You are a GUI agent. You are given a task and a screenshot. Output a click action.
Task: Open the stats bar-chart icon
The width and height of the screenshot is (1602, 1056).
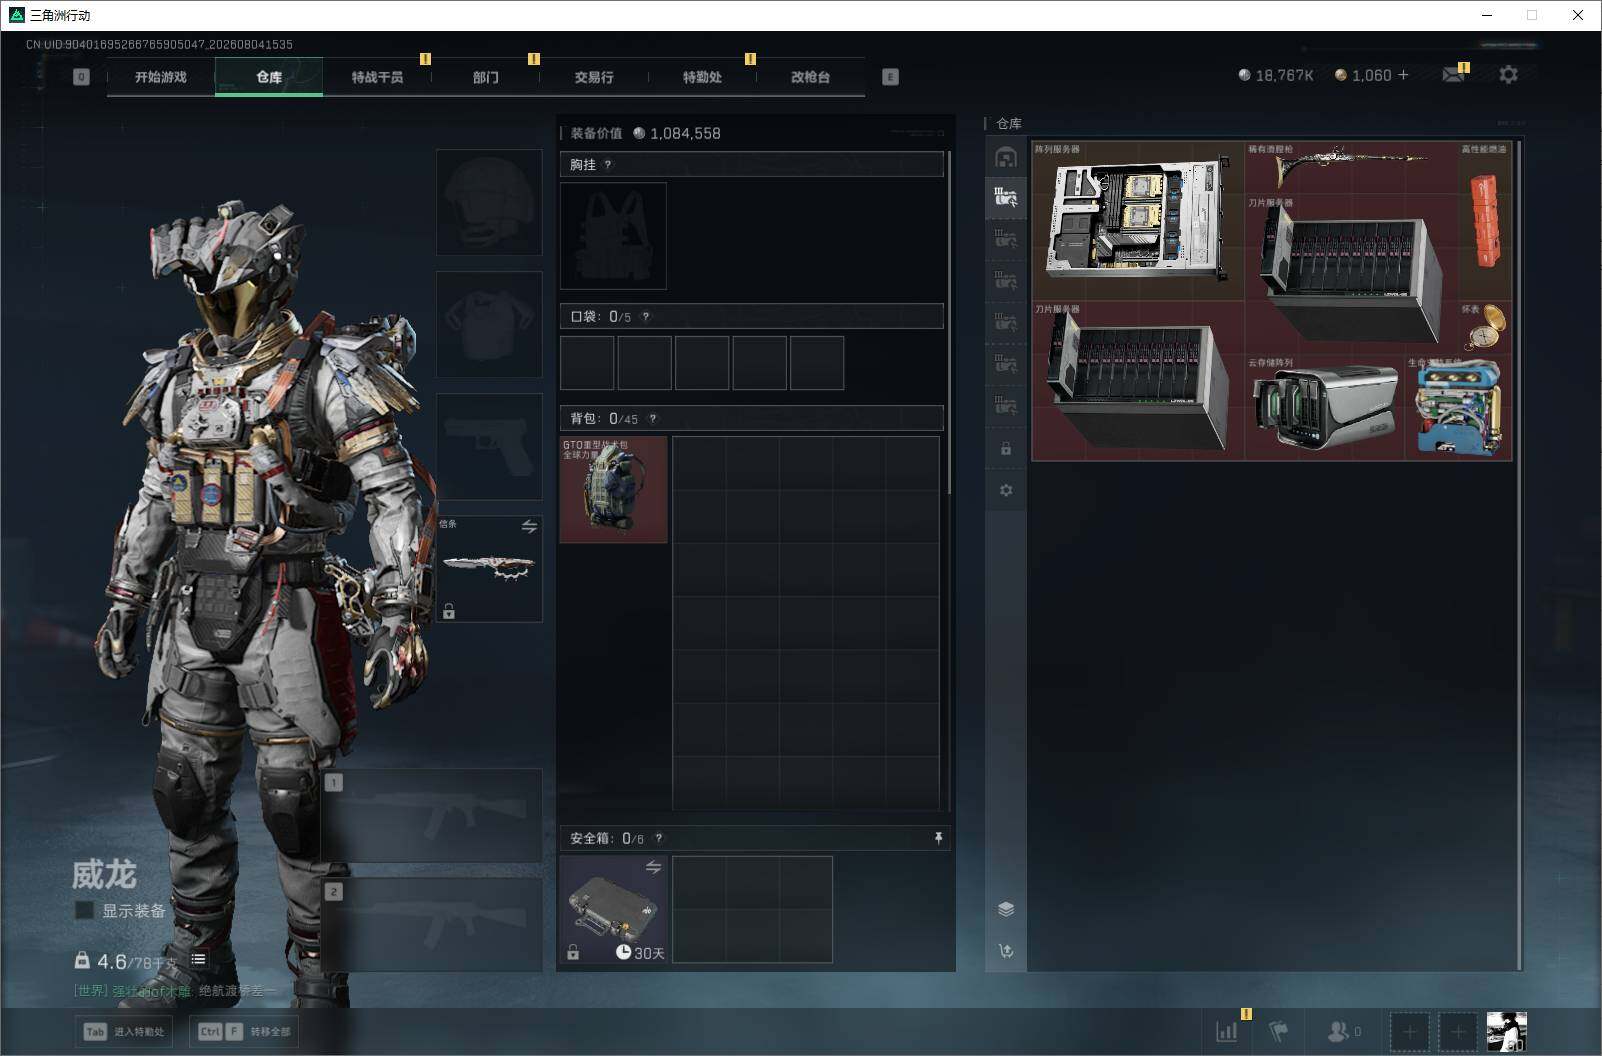pos(1226,1031)
